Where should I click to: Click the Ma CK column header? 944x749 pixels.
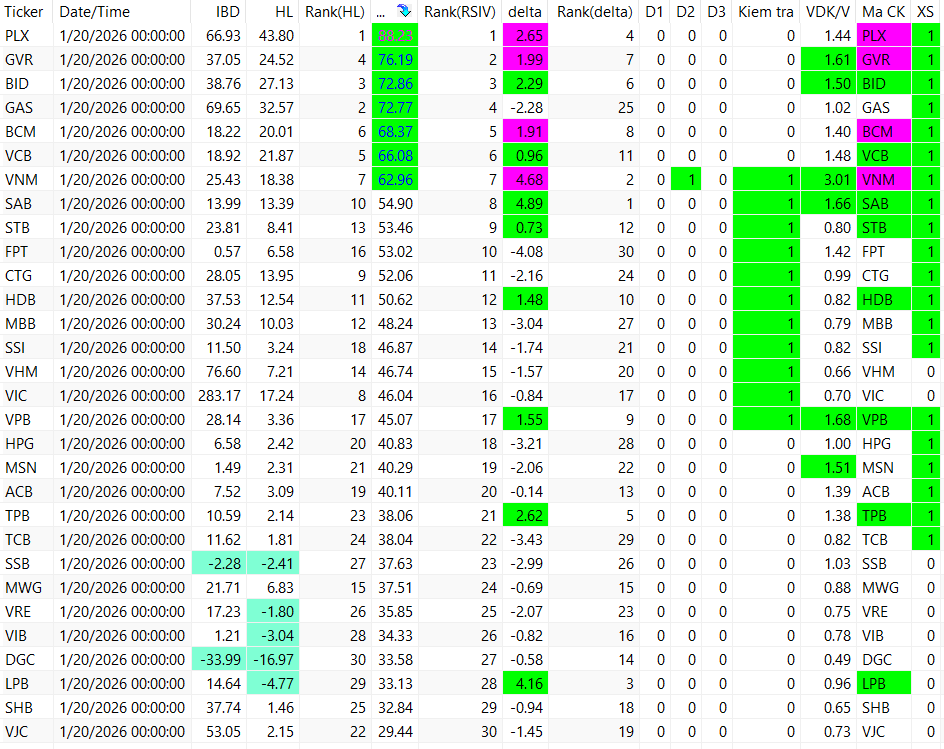(x=884, y=11)
